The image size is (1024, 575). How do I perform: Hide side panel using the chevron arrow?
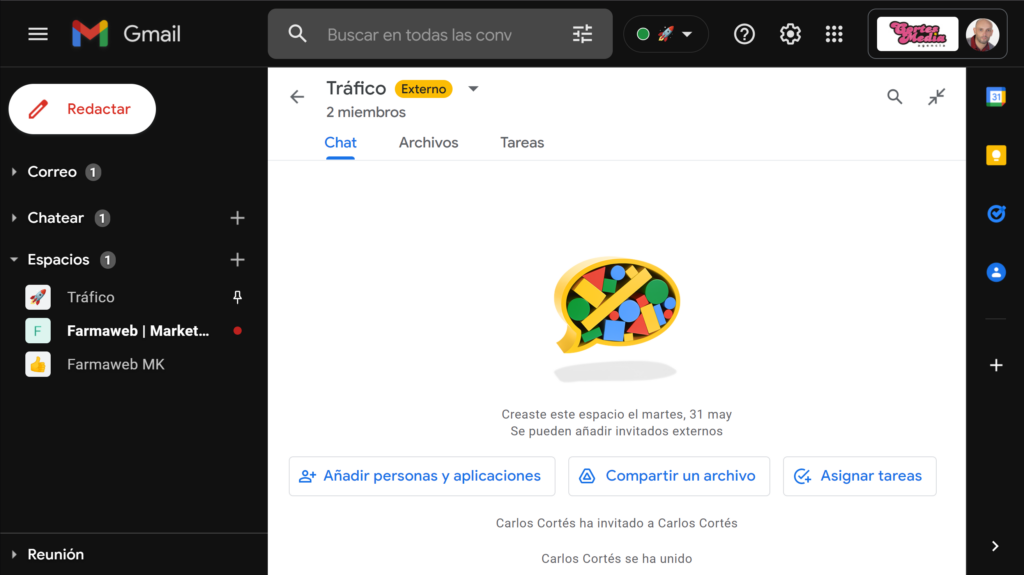(995, 546)
